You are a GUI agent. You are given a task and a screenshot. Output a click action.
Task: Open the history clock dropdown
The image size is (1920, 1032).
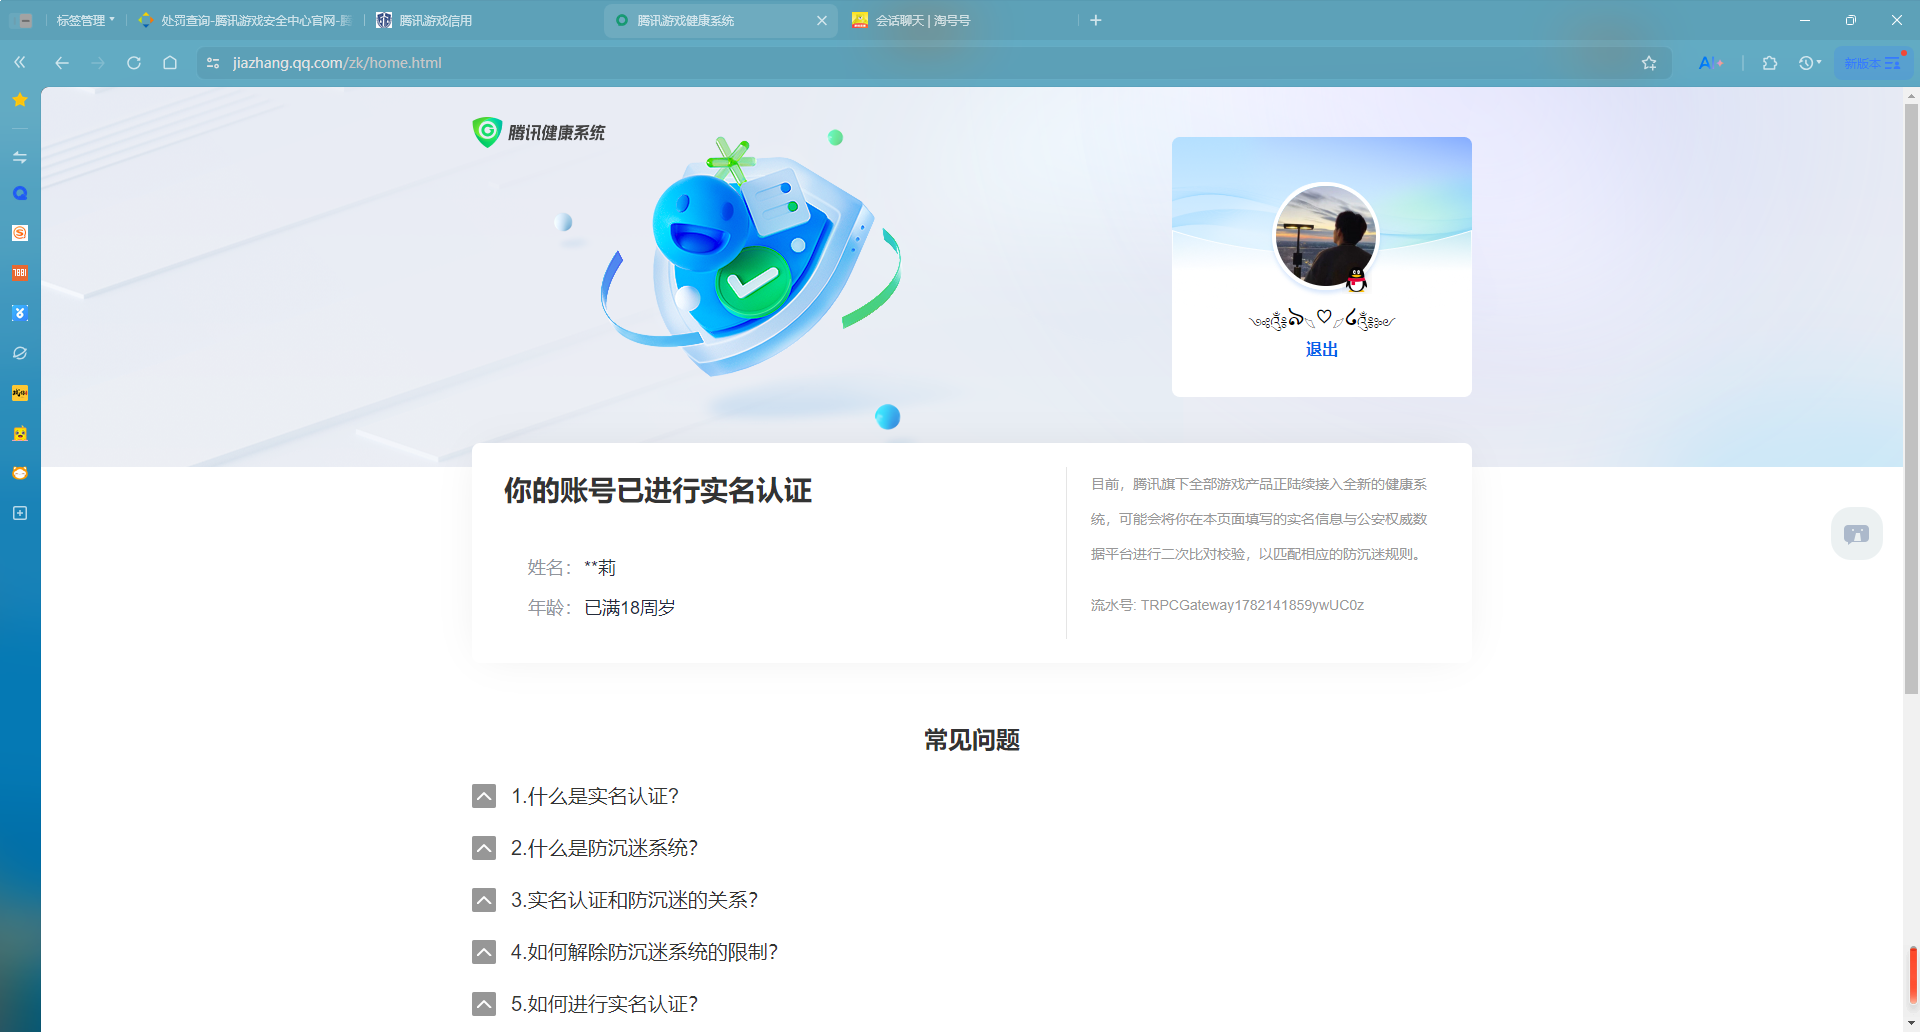point(1809,63)
